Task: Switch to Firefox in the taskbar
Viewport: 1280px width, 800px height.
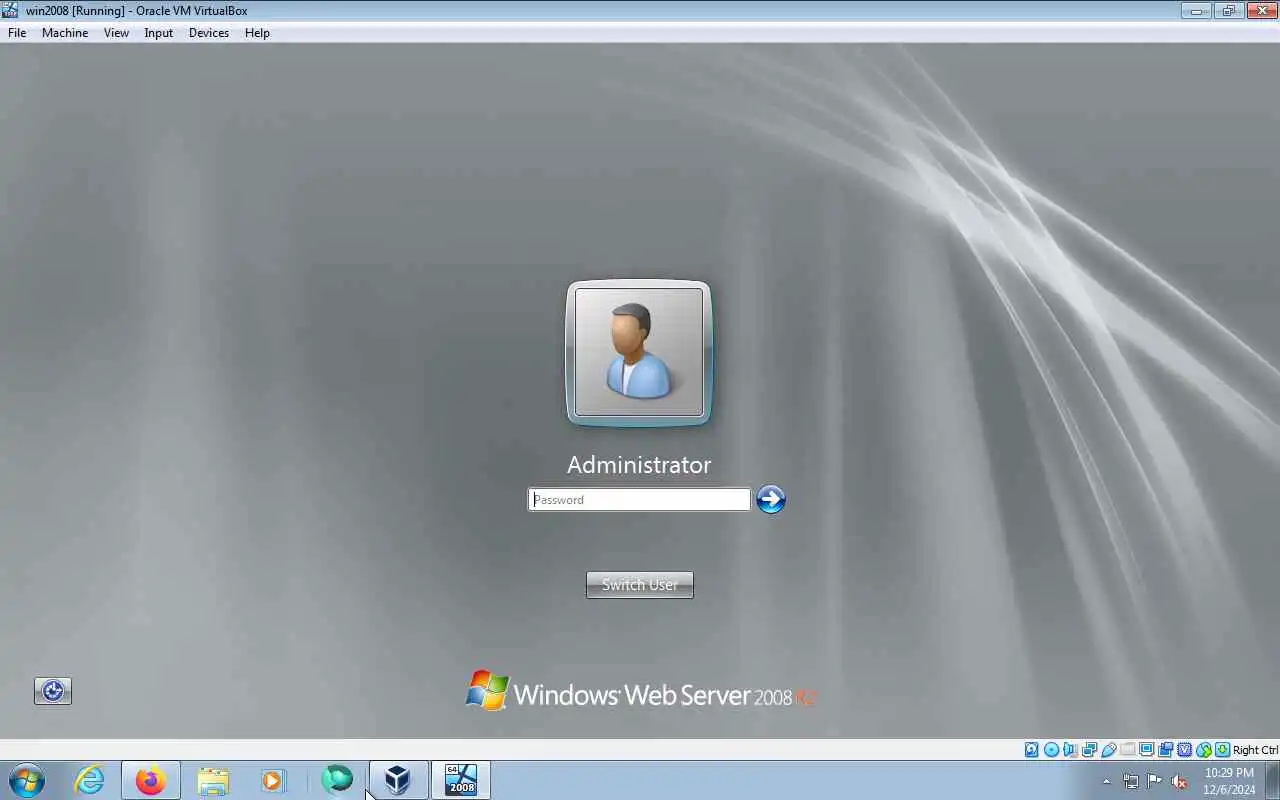Action: click(151, 780)
